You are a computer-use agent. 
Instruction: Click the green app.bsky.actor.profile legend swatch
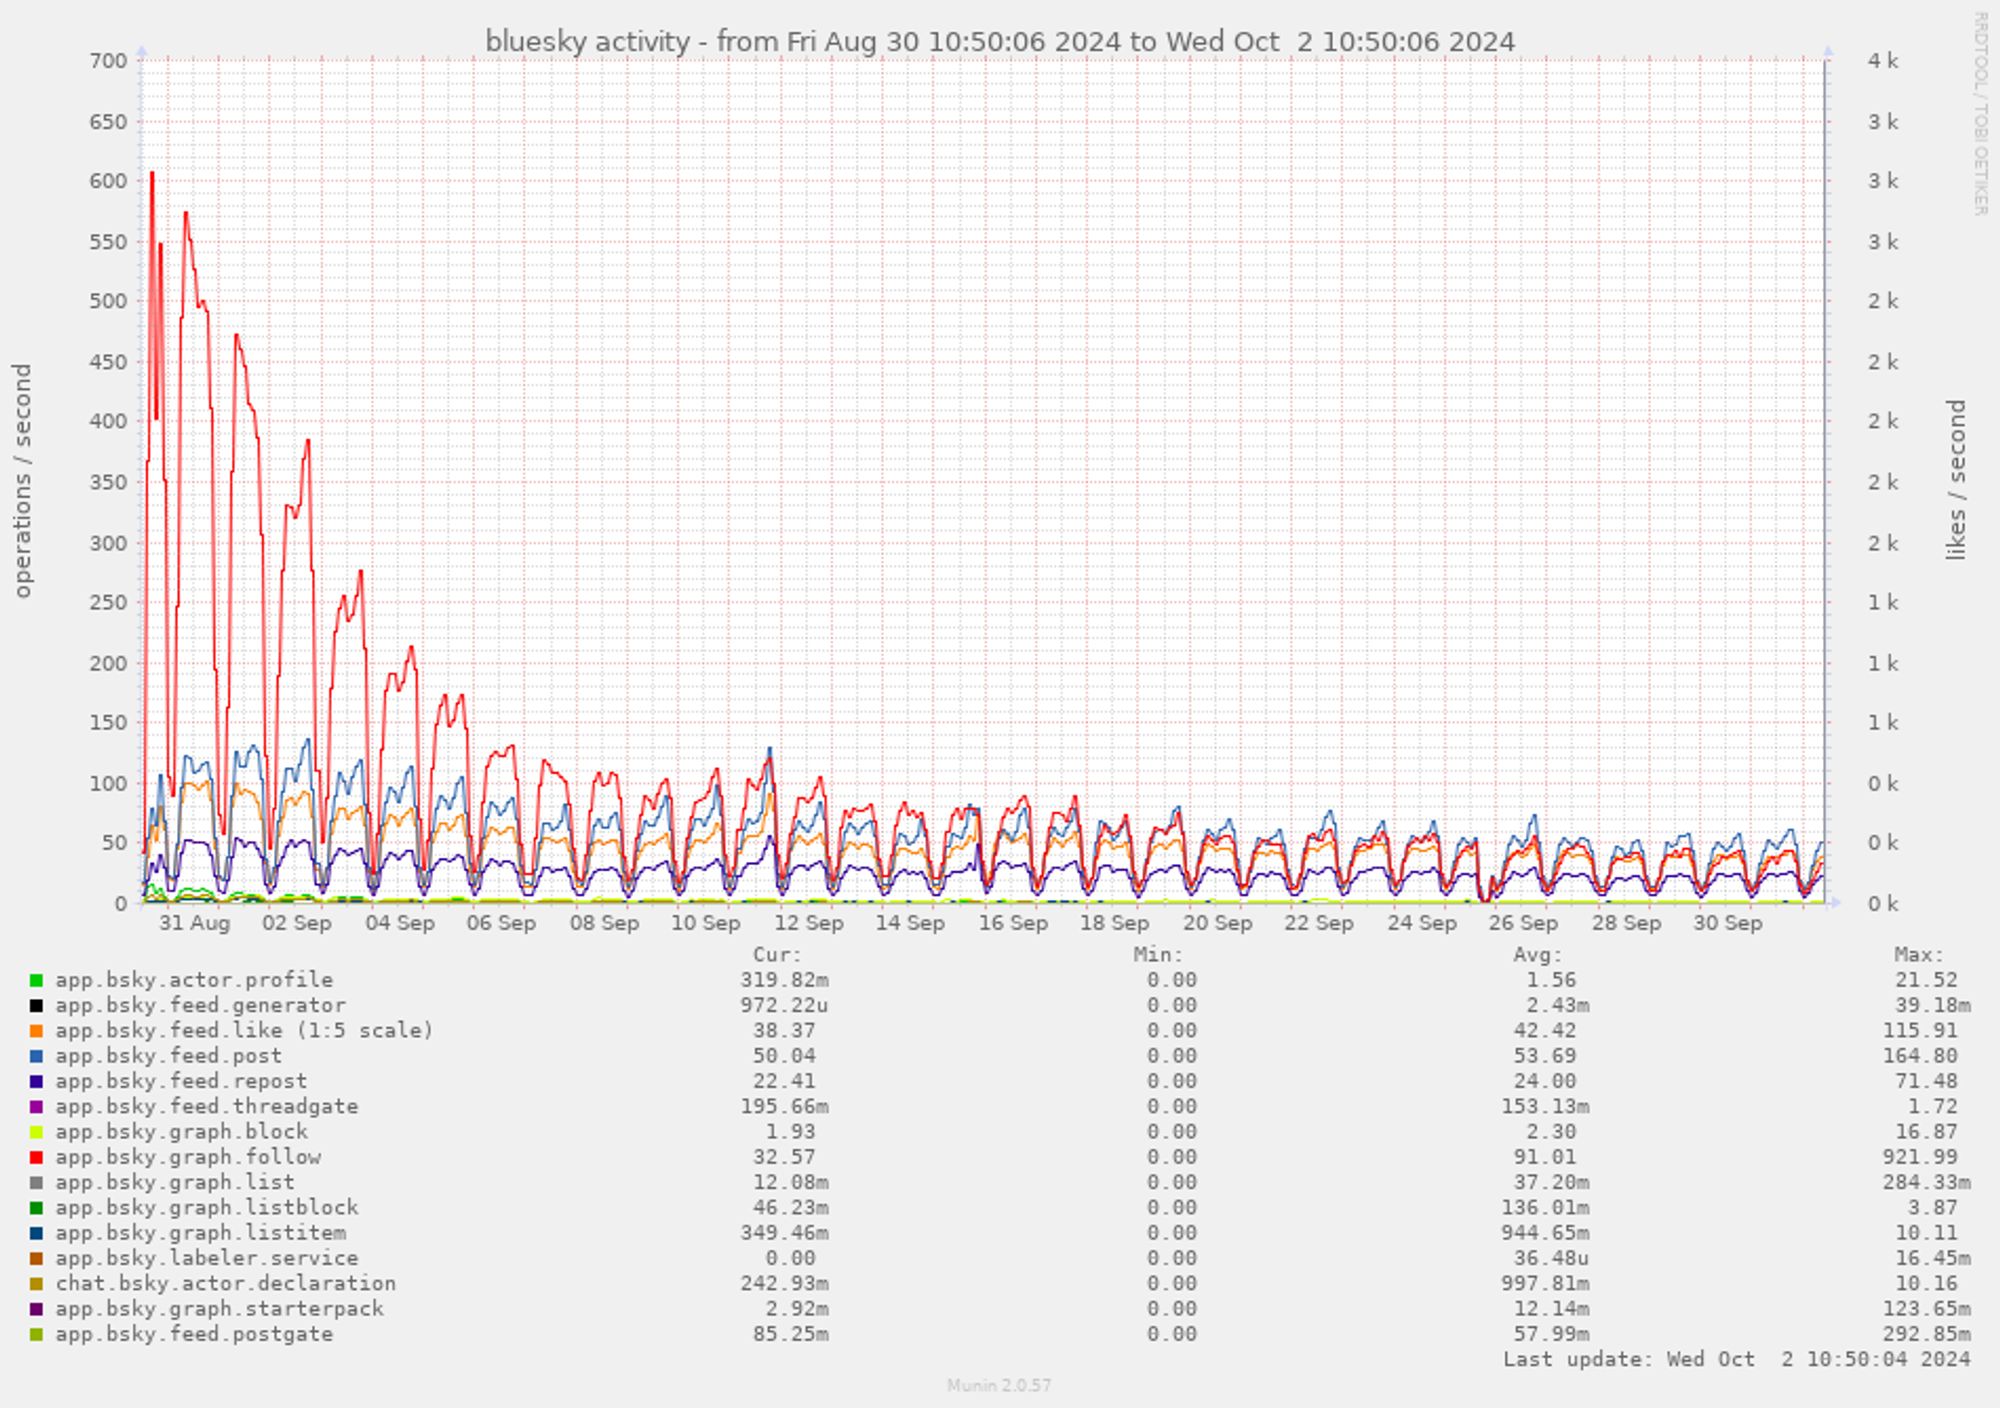point(36,981)
